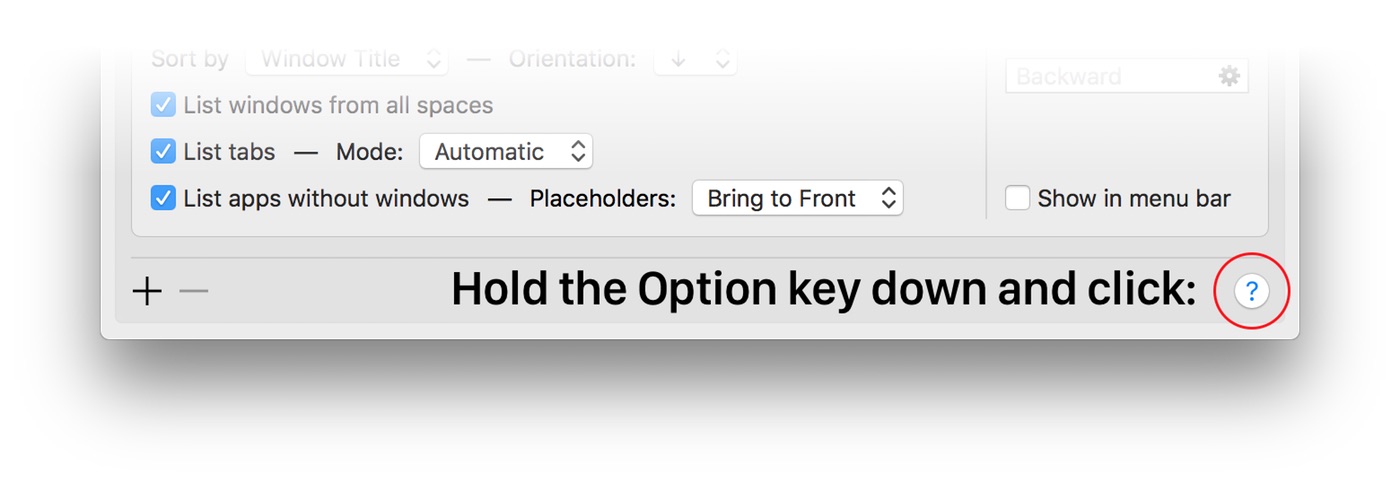Screen dimensions: 1400x483
Task: Click the minus button to remove item
Action: pos(193,292)
